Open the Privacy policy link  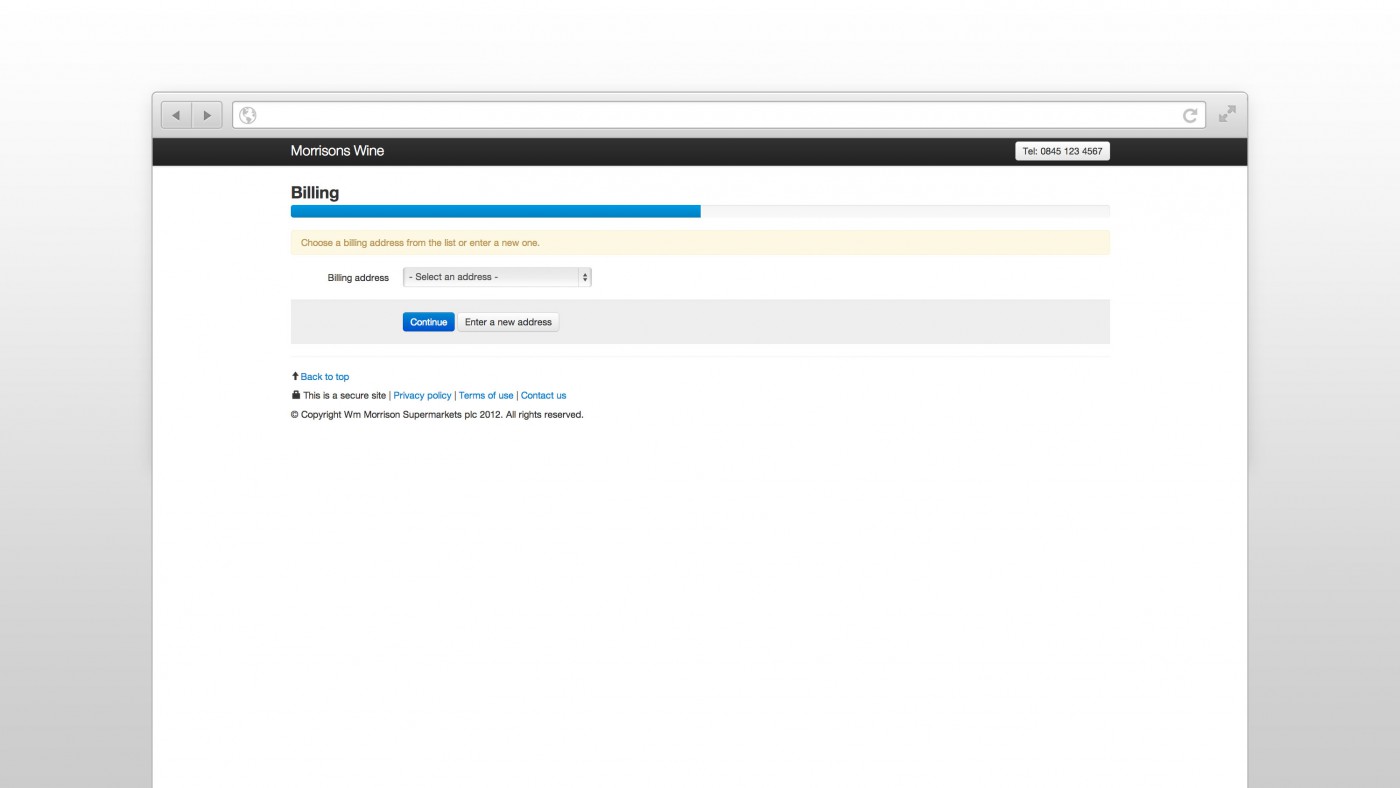(422, 395)
